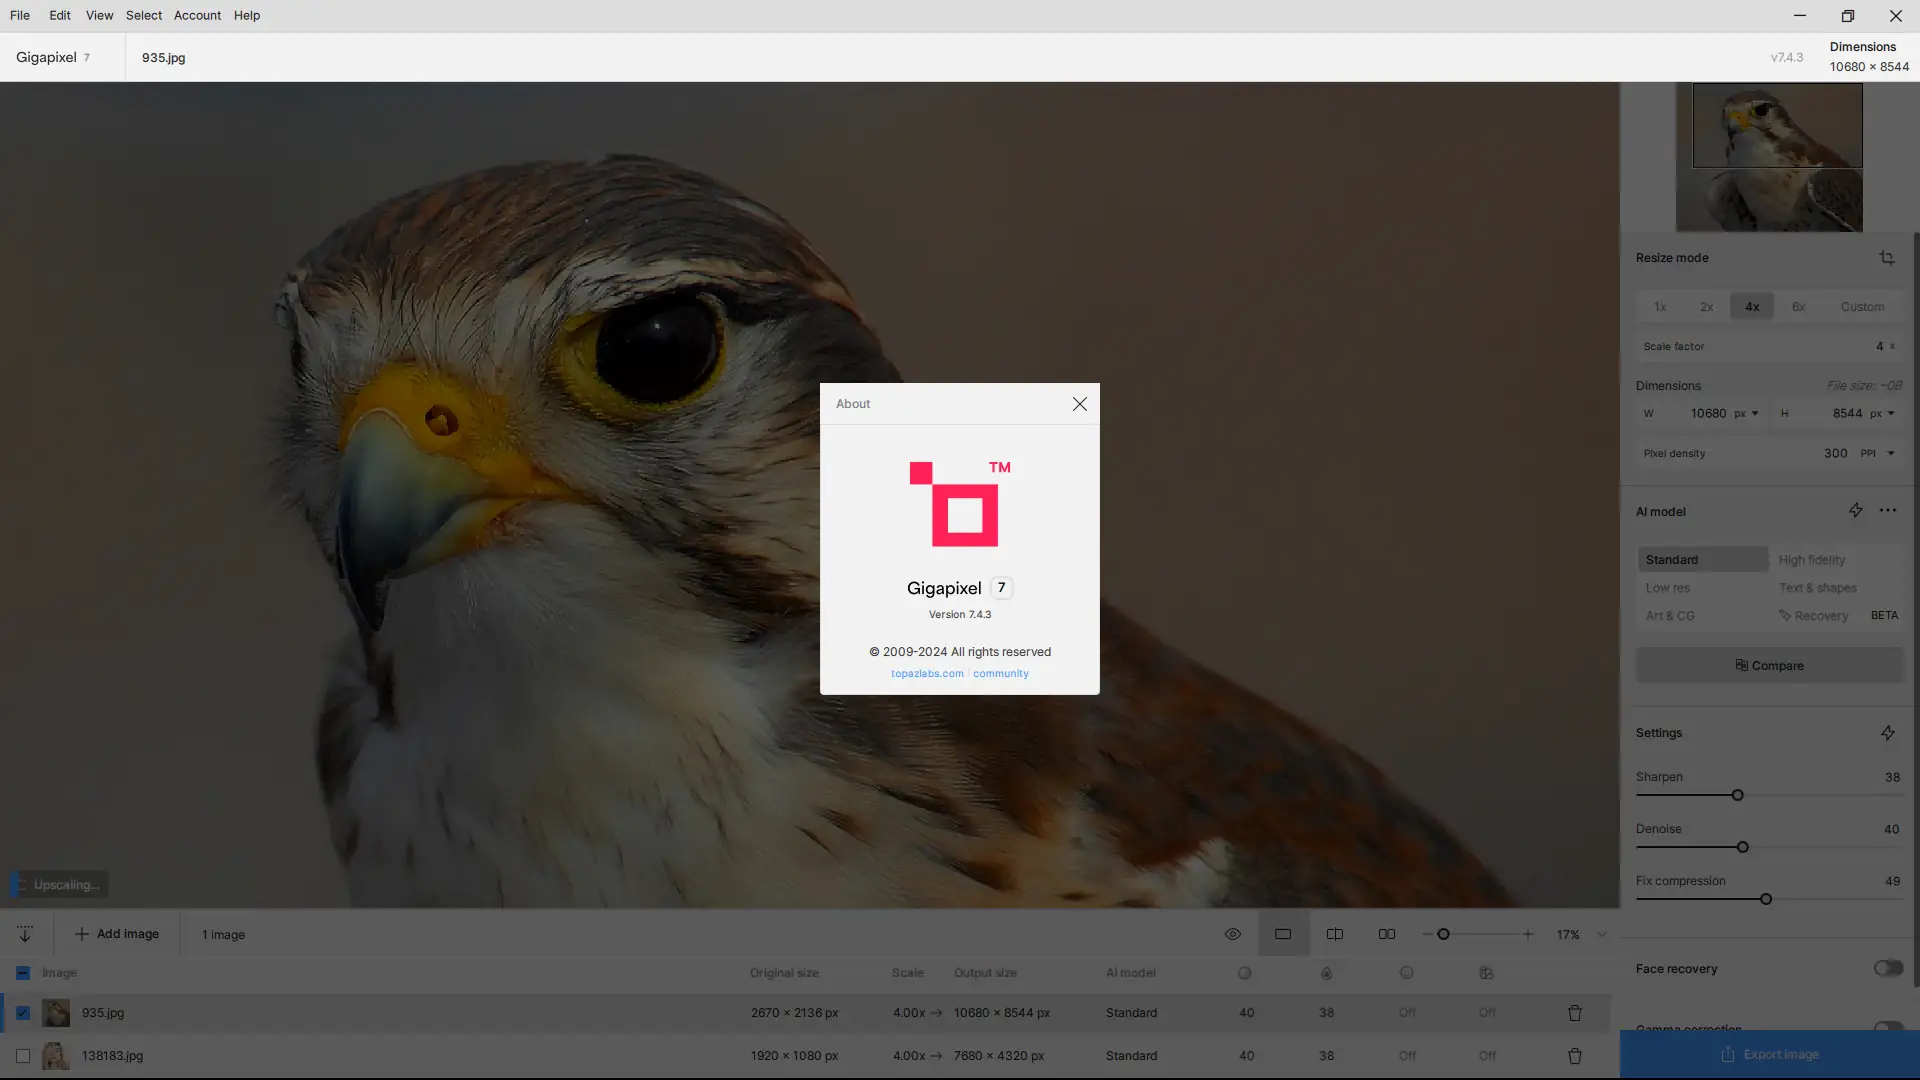Screen dimensions: 1920x1080
Task: Close the About dialog
Action: click(1079, 404)
